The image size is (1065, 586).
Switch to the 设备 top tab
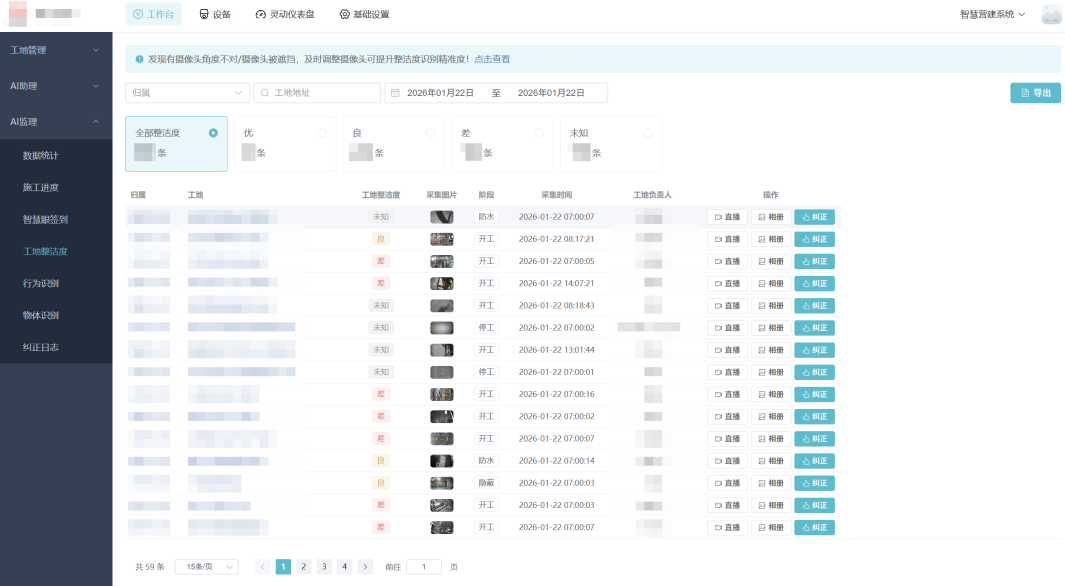[215, 14]
